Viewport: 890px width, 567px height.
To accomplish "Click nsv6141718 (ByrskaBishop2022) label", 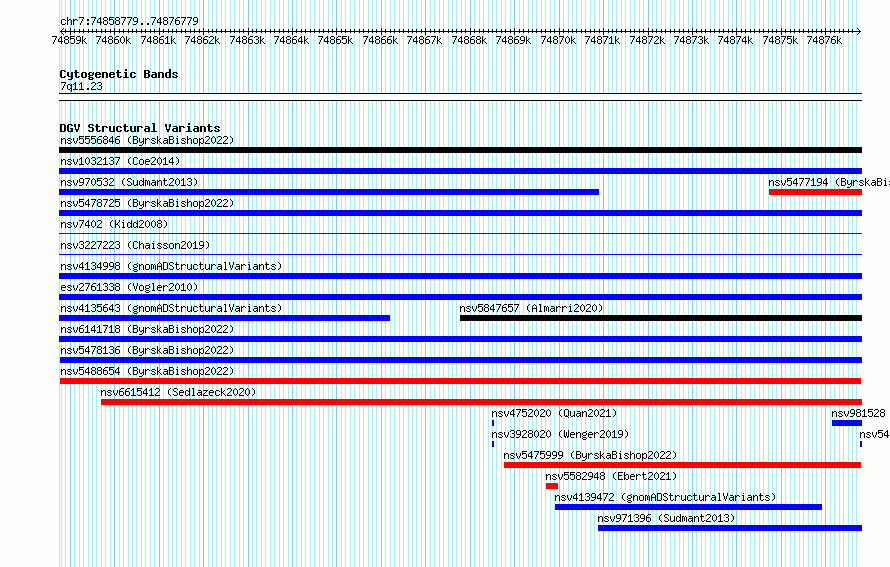I will (147, 329).
